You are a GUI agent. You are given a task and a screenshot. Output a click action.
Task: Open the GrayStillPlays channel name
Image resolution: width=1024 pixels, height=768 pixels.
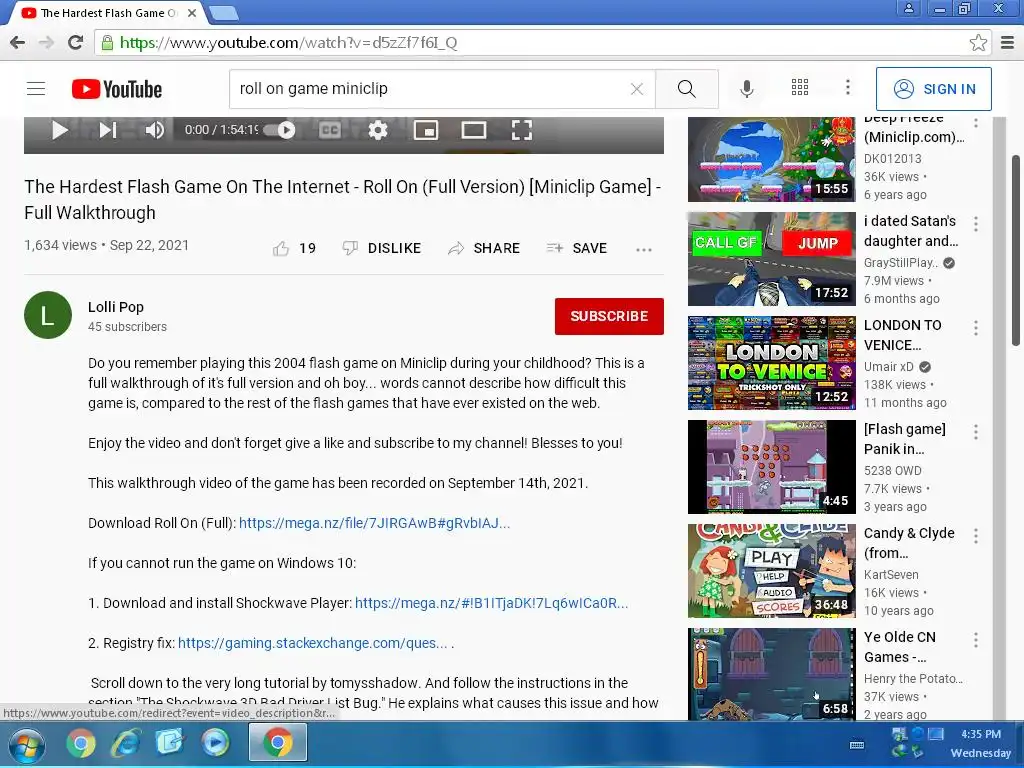tap(901, 263)
